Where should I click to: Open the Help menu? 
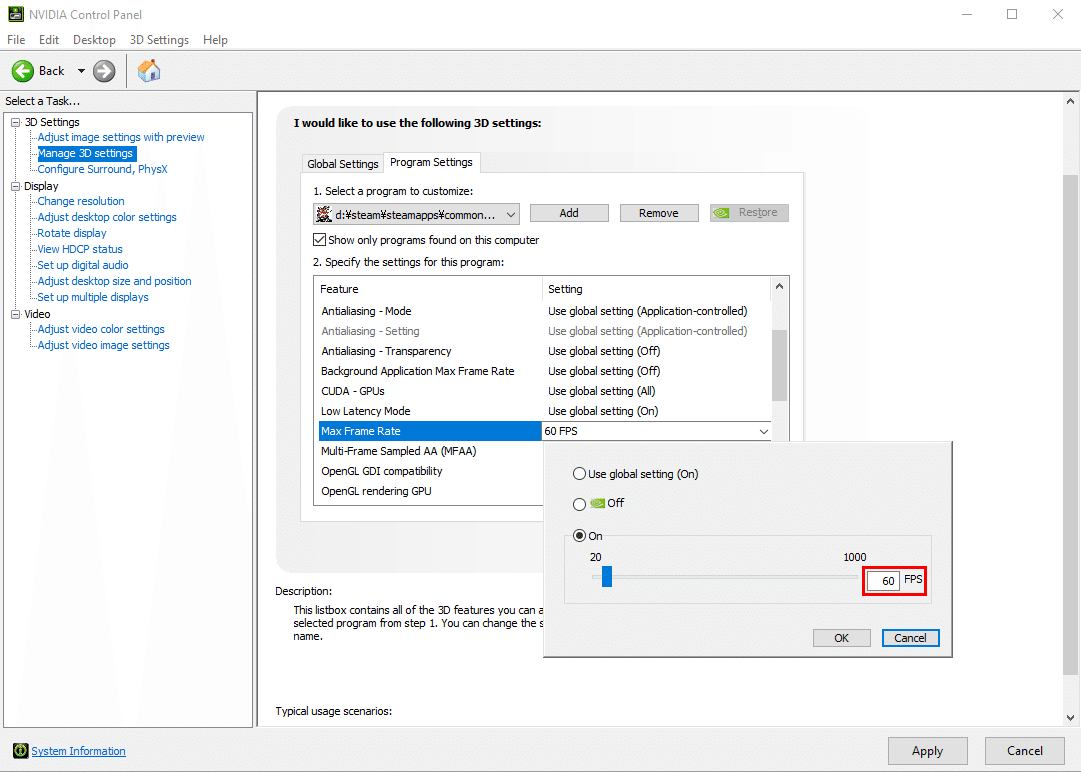[215, 40]
